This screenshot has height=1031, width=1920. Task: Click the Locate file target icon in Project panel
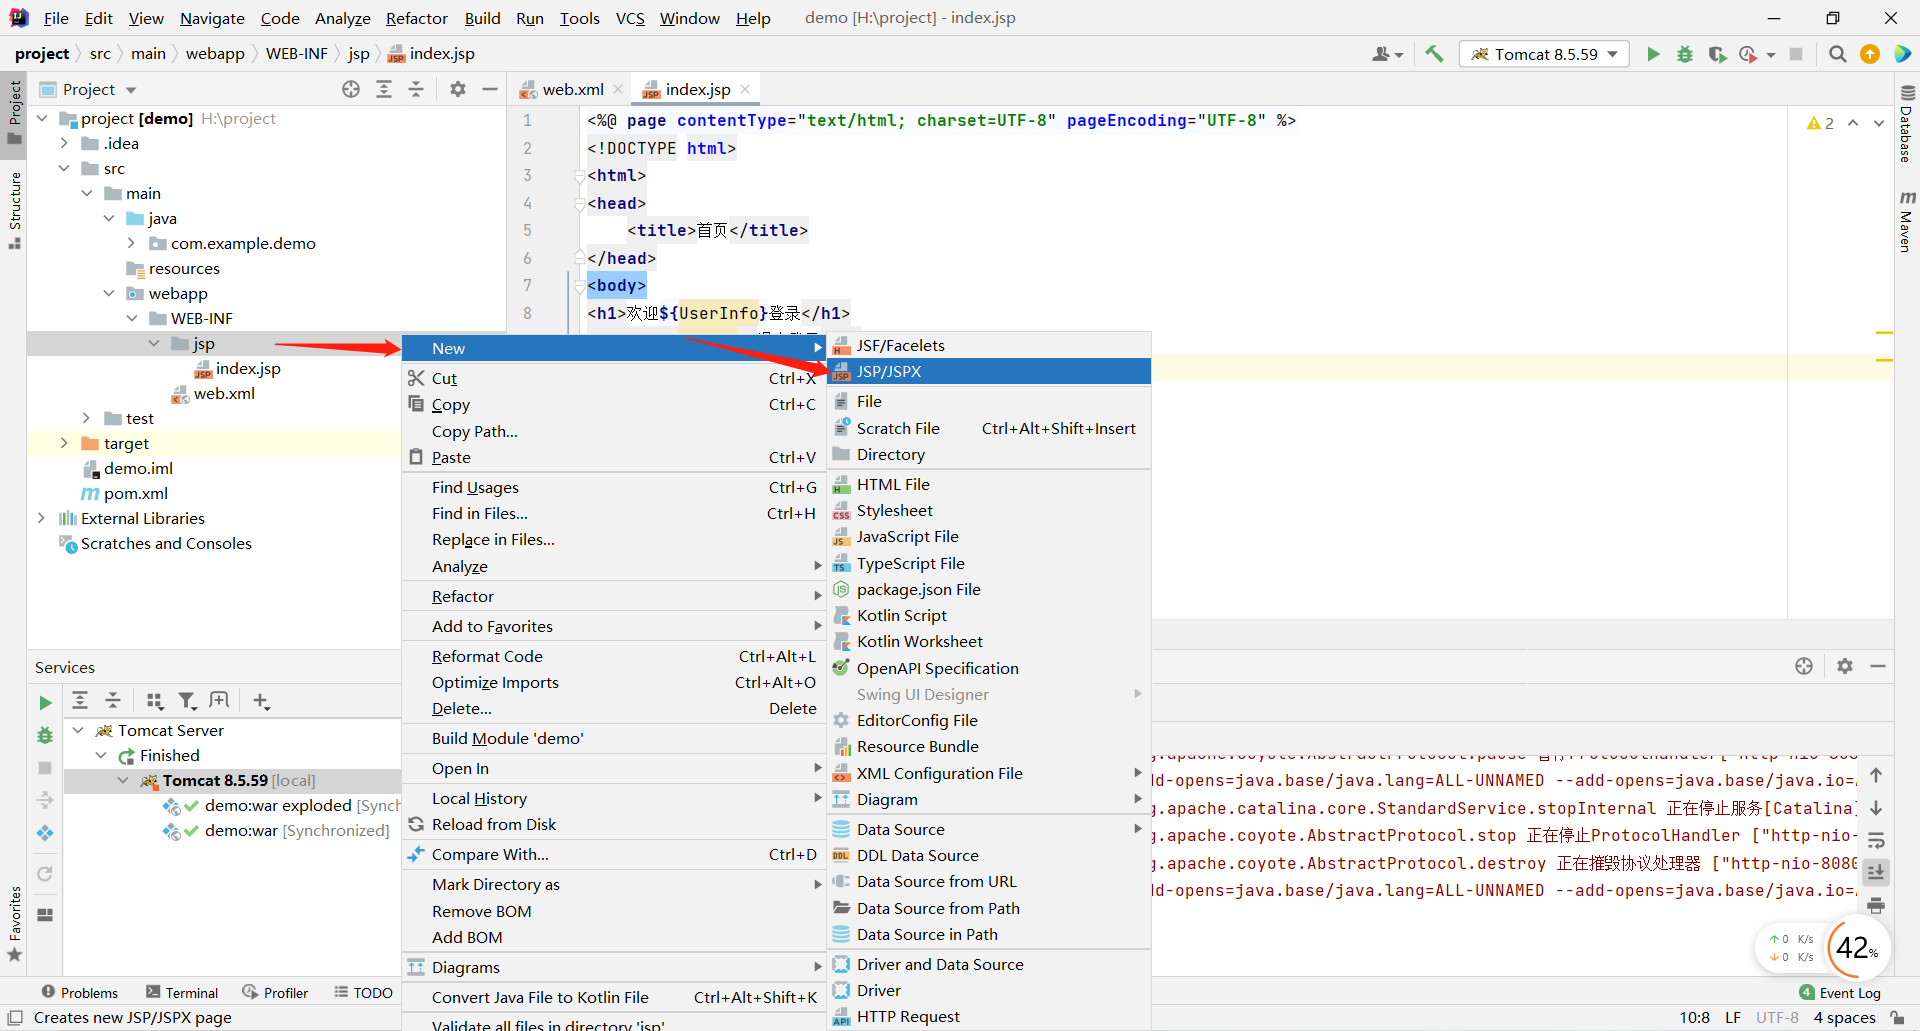(x=351, y=89)
